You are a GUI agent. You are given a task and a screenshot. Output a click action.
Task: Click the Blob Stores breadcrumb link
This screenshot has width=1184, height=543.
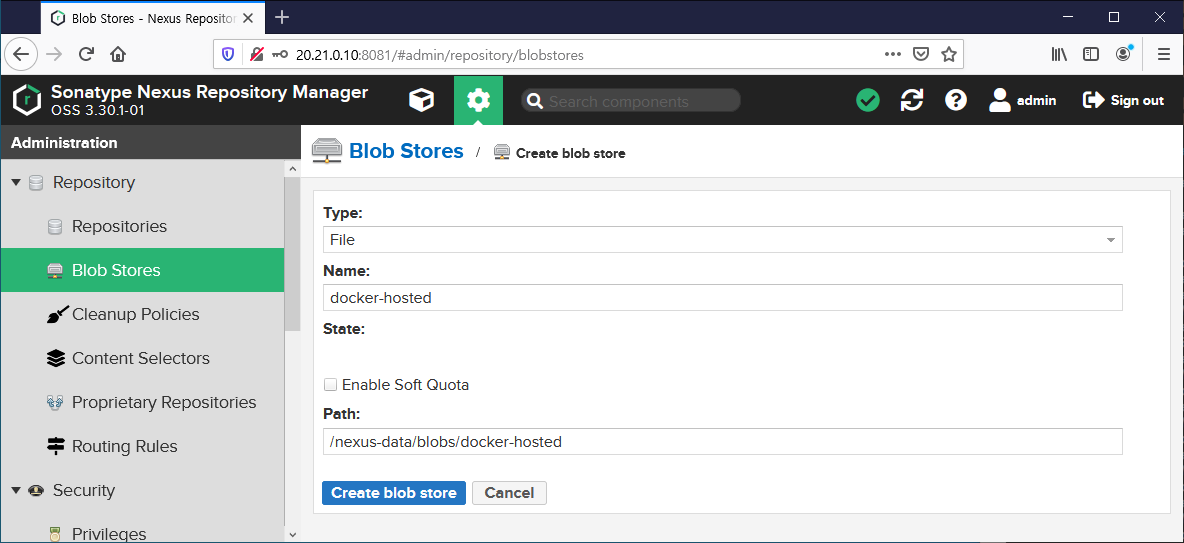[405, 151]
